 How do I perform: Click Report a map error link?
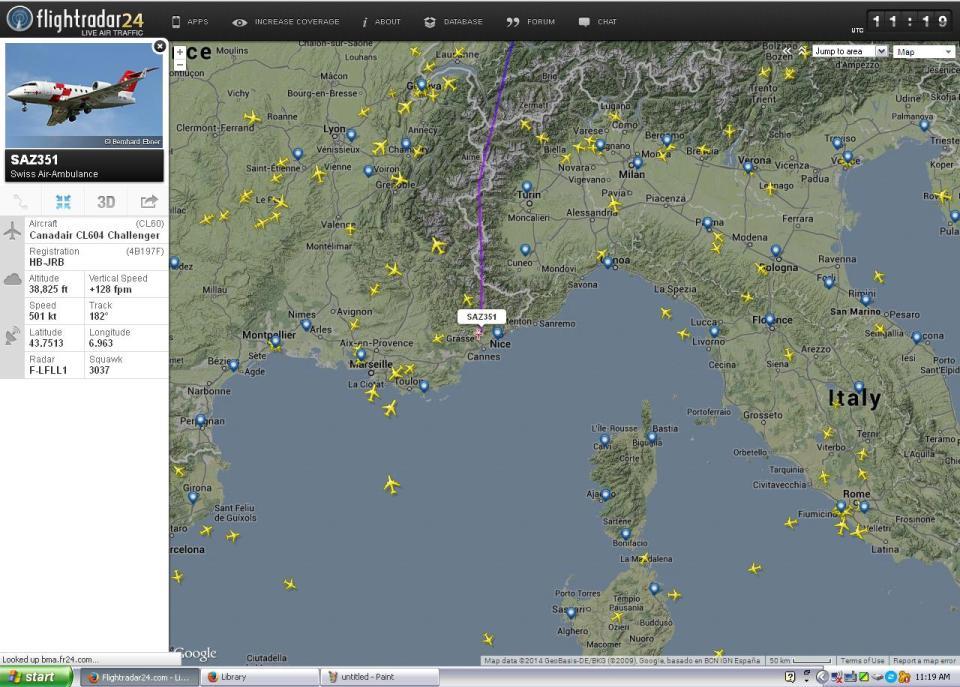(924, 661)
